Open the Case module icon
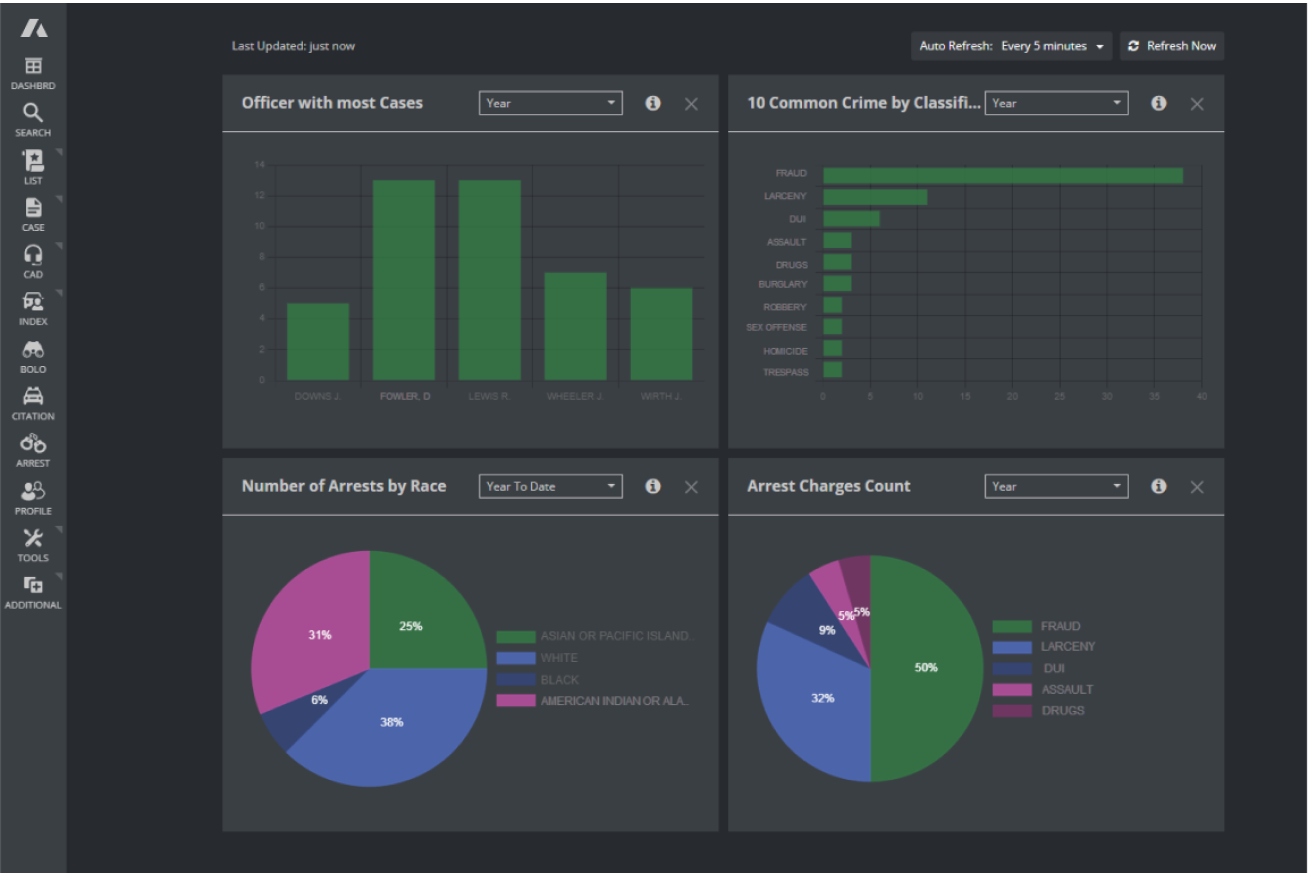The width and height of the screenshot is (1308, 873). click(x=33, y=208)
